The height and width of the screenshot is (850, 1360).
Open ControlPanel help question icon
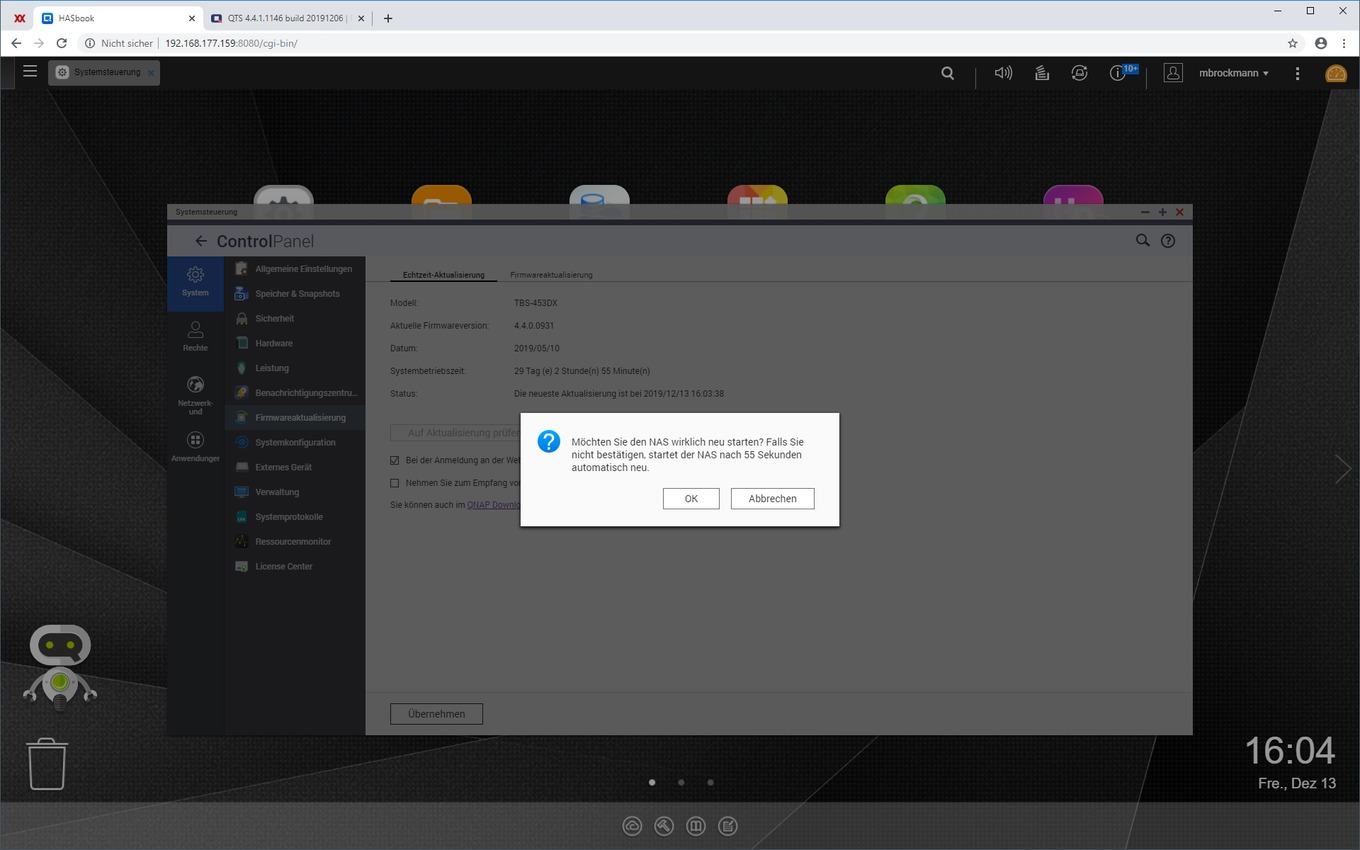pyautogui.click(x=1168, y=240)
